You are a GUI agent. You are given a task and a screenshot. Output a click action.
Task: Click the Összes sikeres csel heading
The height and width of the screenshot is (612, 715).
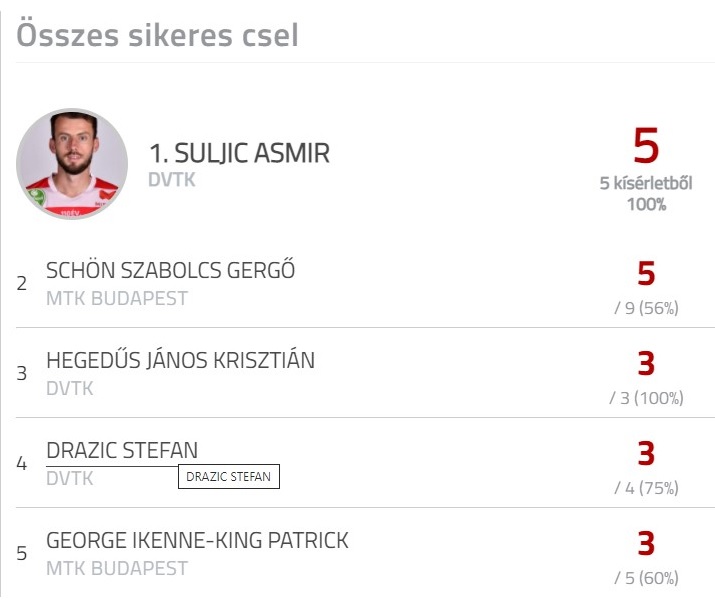tap(157, 35)
